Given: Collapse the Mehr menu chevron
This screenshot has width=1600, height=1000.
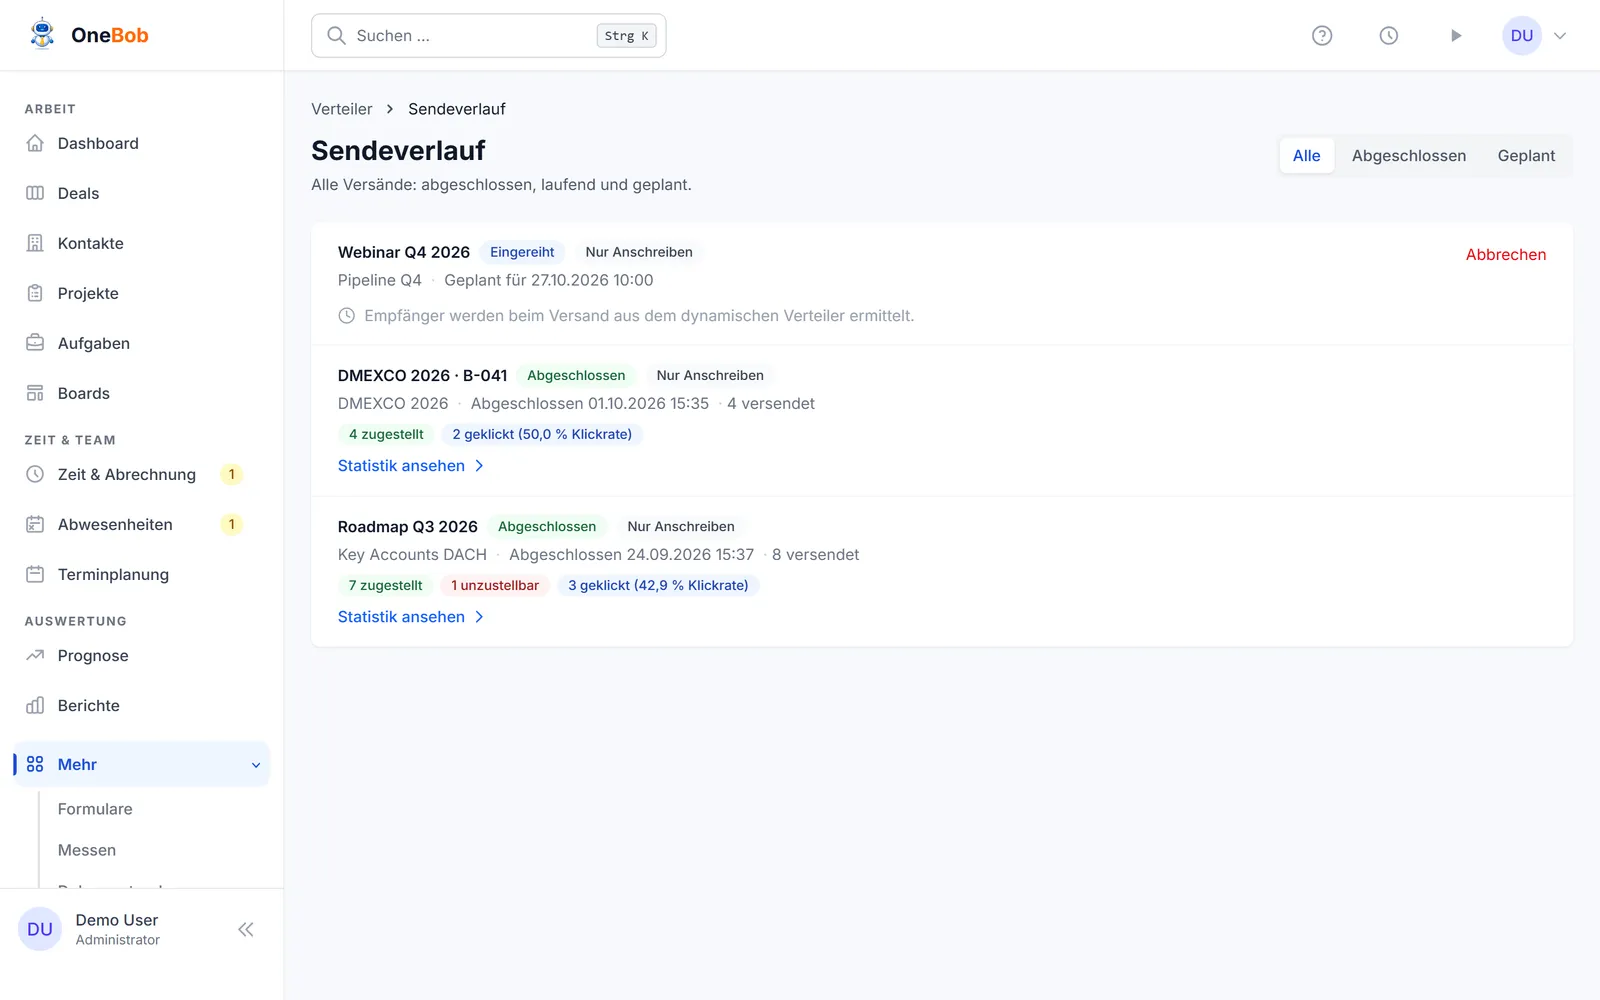Looking at the screenshot, I should tap(256, 765).
